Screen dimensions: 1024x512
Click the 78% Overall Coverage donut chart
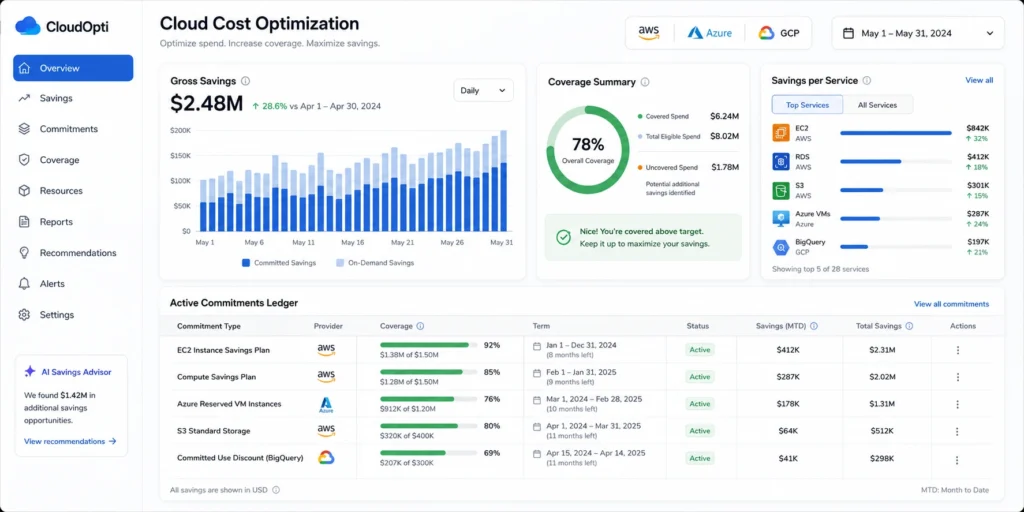click(x=588, y=149)
